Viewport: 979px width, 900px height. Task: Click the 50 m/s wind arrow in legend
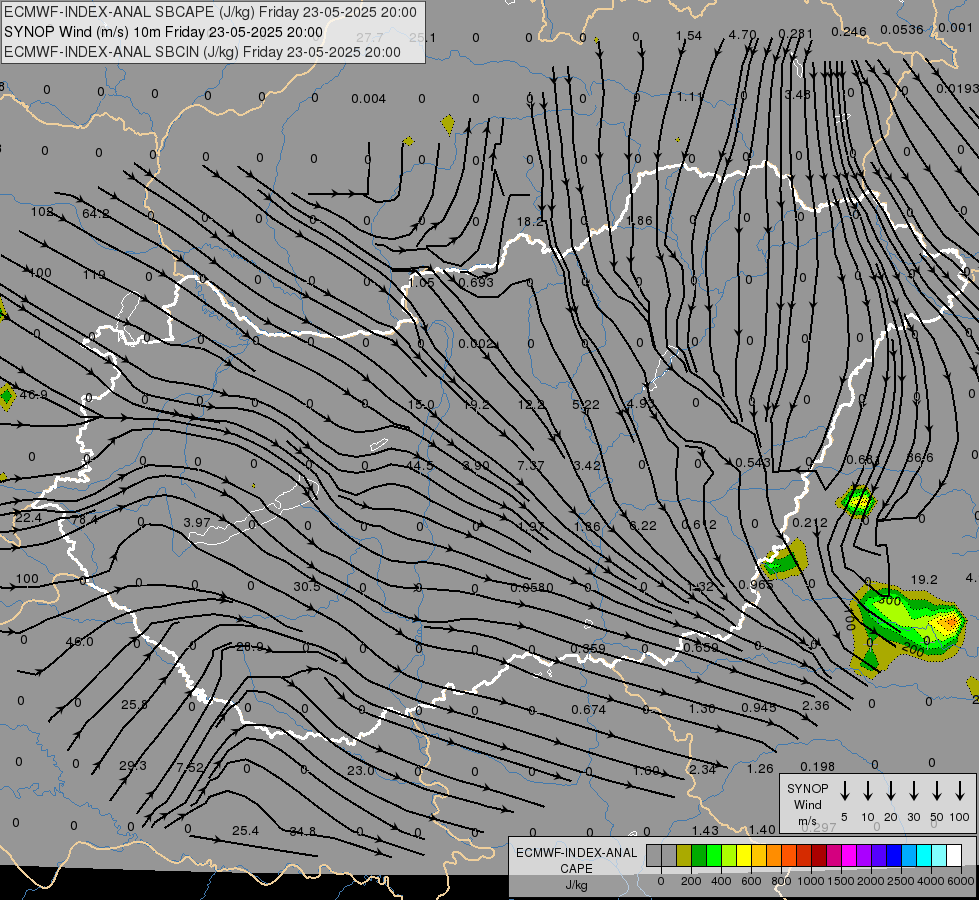(x=937, y=791)
